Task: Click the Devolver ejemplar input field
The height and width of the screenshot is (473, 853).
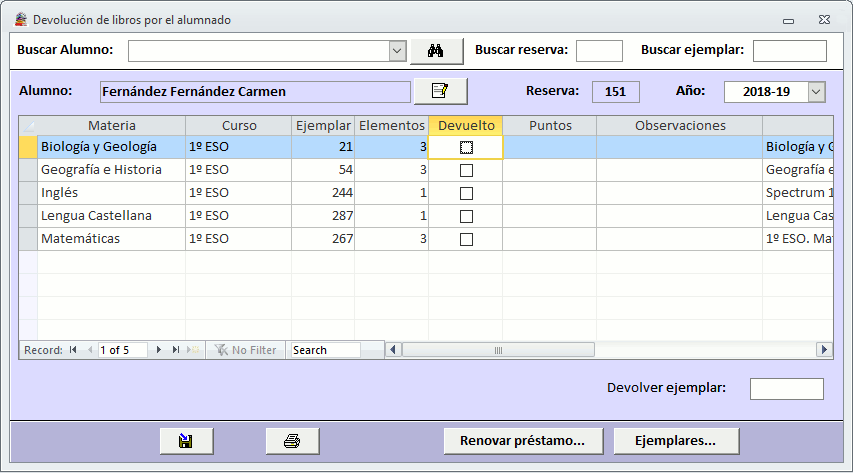Action: (786, 389)
